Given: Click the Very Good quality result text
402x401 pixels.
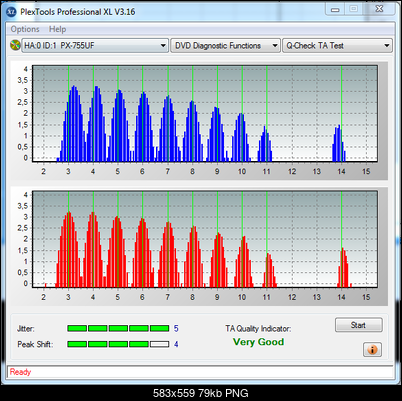Looking at the screenshot, I should (x=258, y=342).
